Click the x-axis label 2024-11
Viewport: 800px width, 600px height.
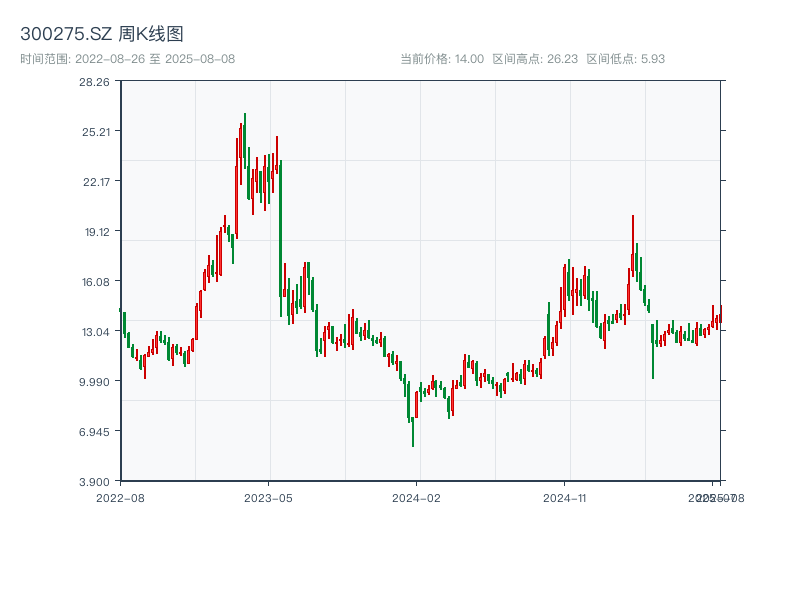click(x=564, y=498)
